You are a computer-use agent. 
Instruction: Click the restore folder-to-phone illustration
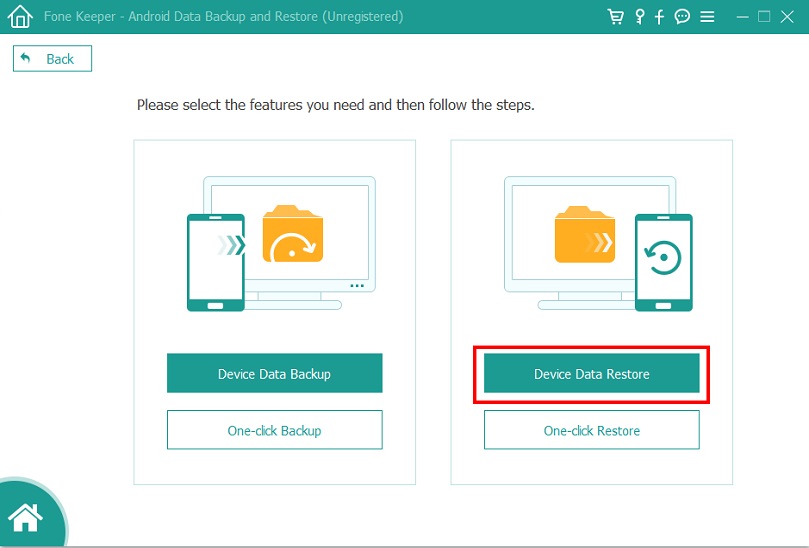click(591, 245)
